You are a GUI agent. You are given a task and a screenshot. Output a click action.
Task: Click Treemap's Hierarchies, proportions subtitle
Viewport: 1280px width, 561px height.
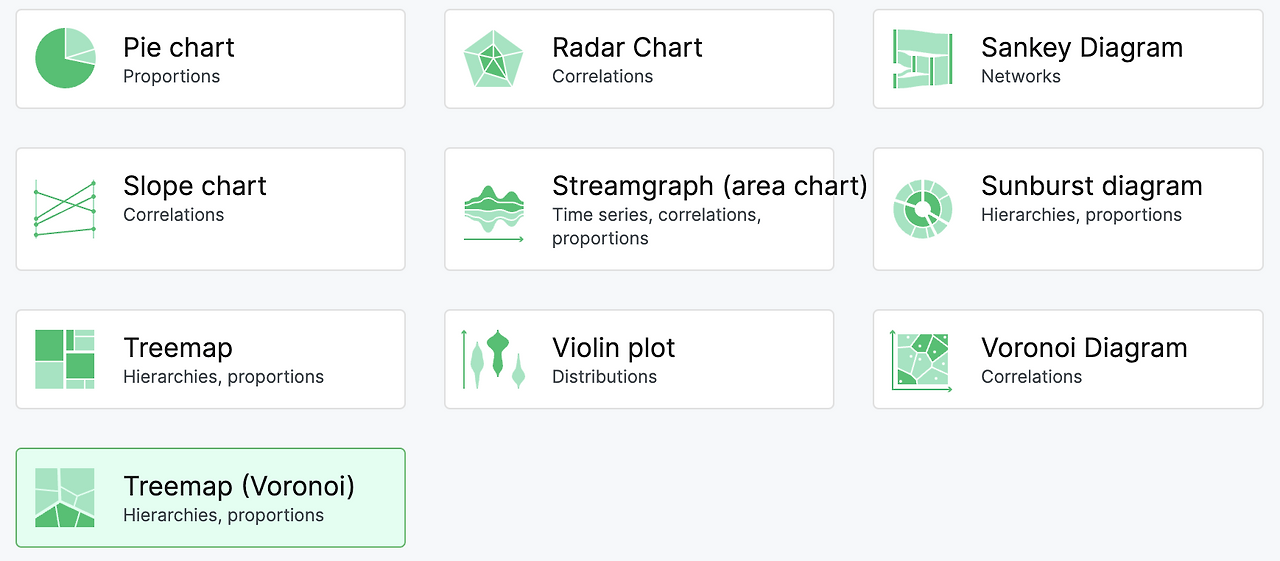[224, 377]
